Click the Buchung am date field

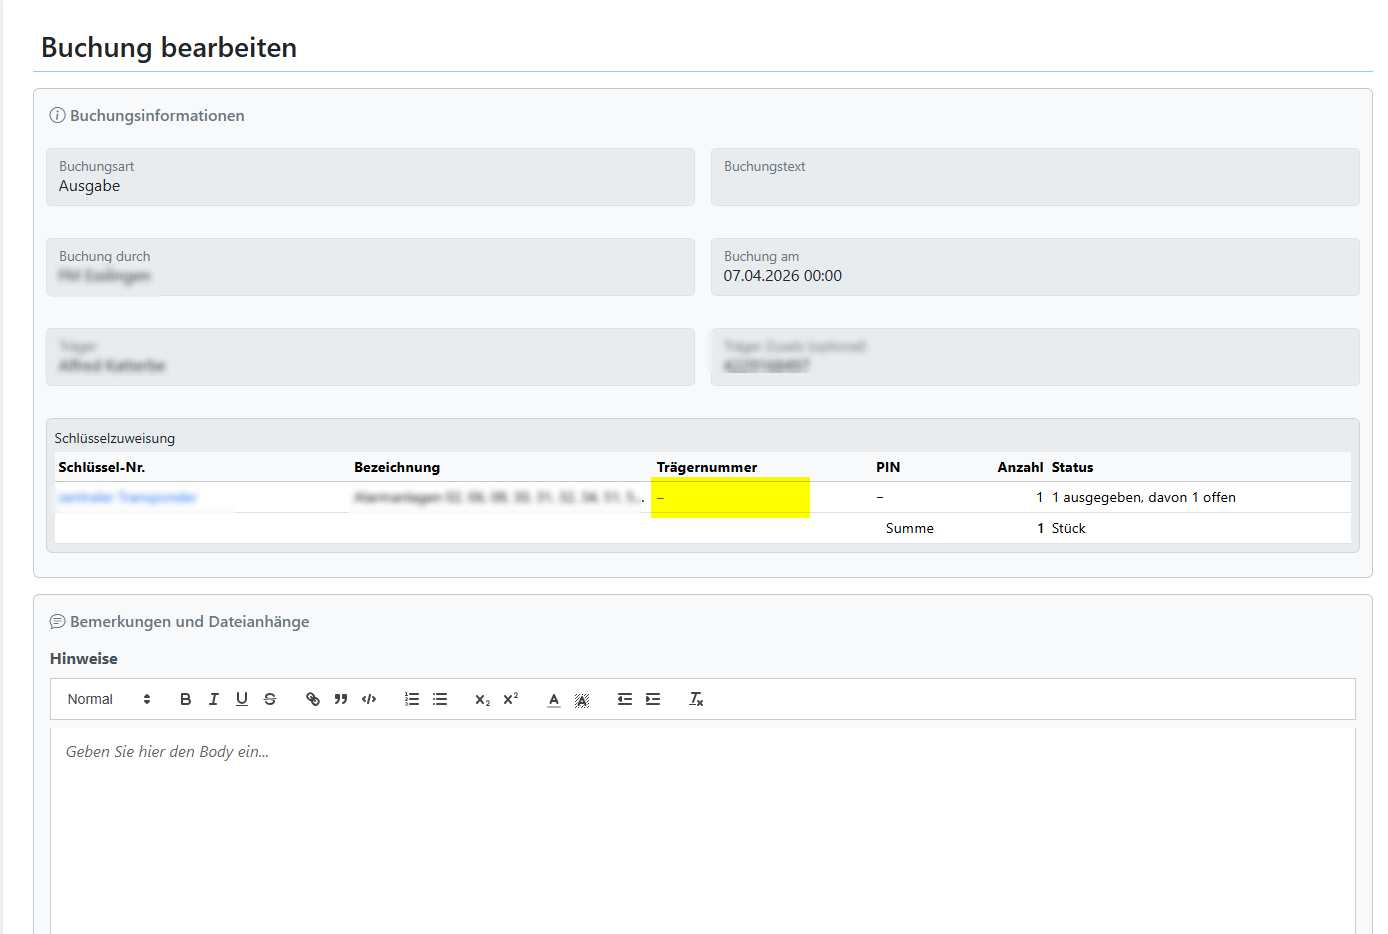pos(1035,267)
